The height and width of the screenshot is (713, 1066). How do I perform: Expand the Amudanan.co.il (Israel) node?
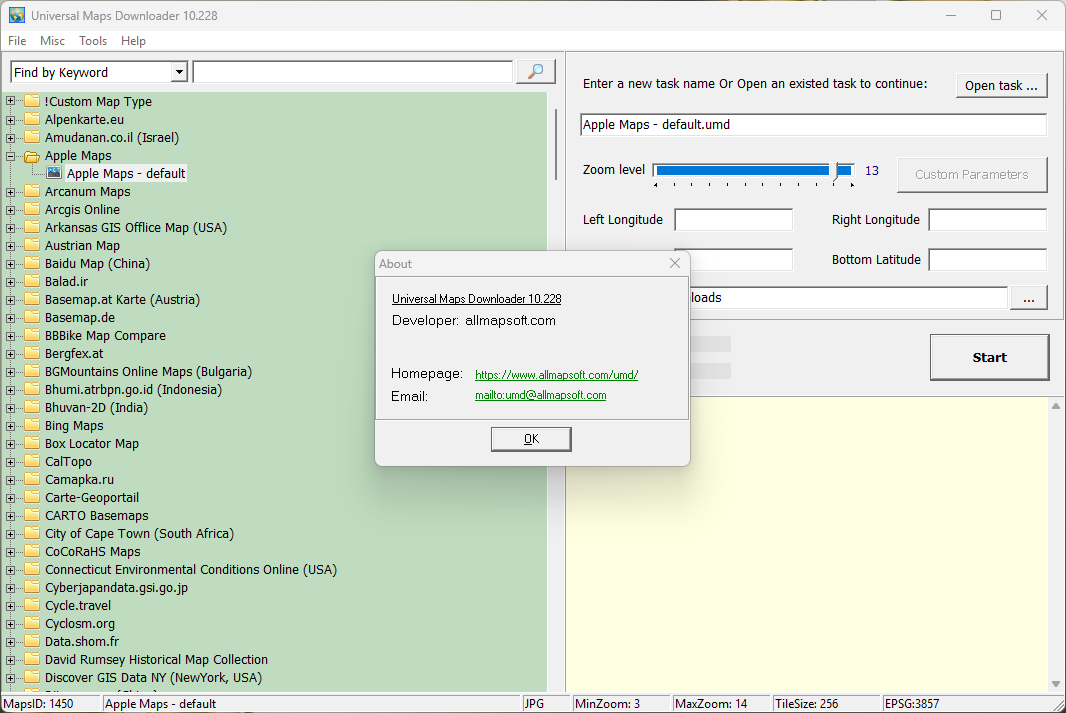tap(10, 137)
